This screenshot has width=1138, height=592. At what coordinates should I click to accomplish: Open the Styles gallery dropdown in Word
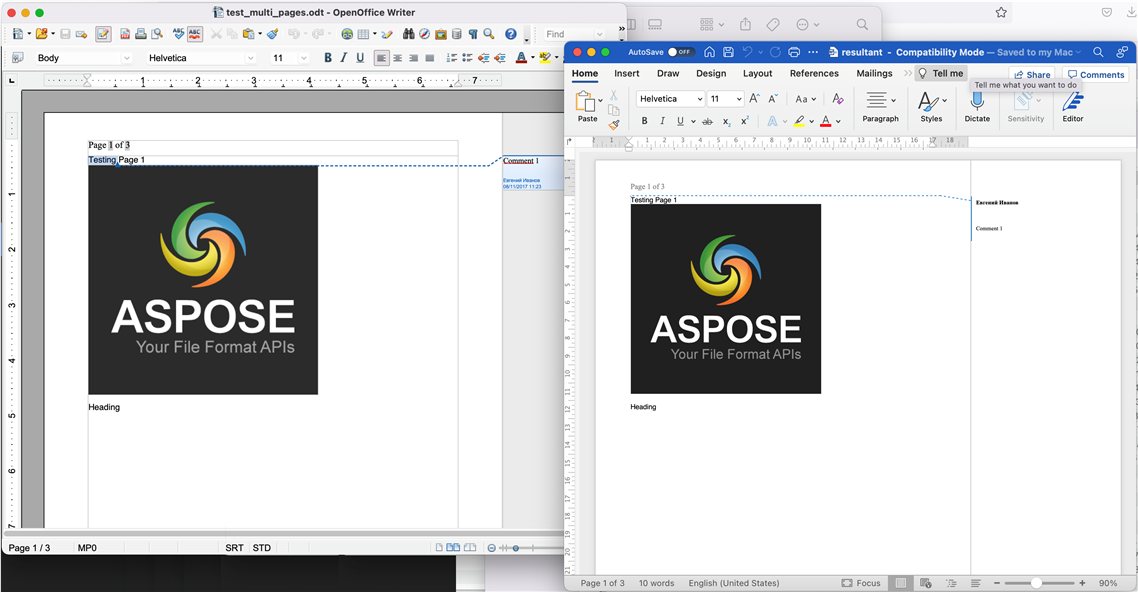[931, 102]
